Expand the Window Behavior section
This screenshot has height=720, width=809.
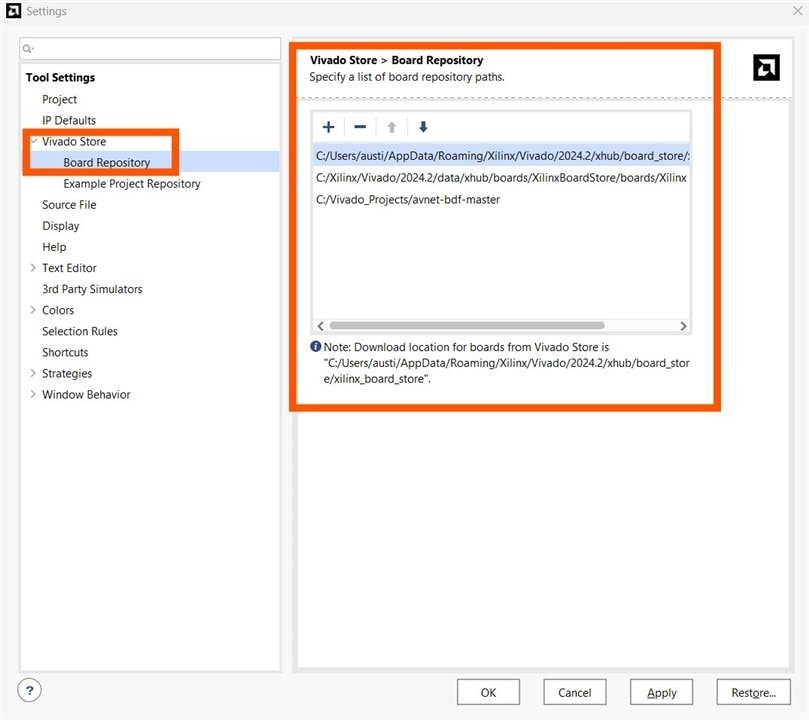pyautogui.click(x=33, y=394)
